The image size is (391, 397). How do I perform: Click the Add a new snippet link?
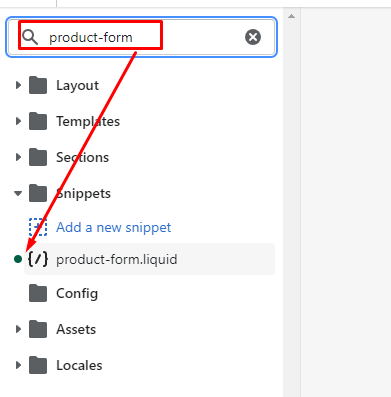[x=113, y=227]
